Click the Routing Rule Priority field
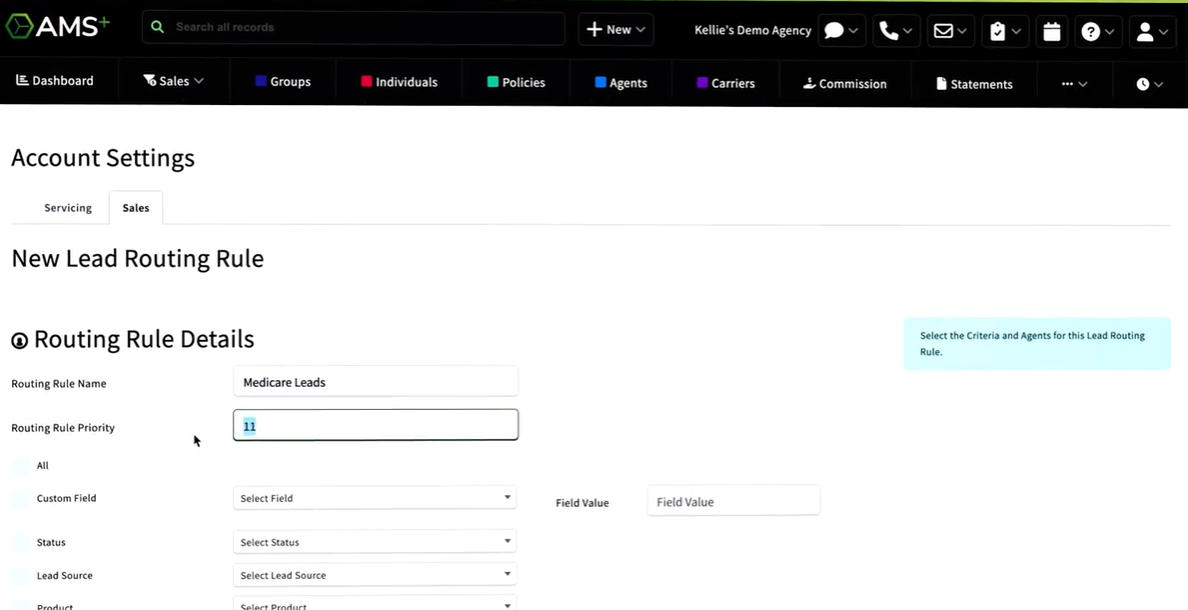Viewport: 1188px width, 610px height. pos(375,425)
